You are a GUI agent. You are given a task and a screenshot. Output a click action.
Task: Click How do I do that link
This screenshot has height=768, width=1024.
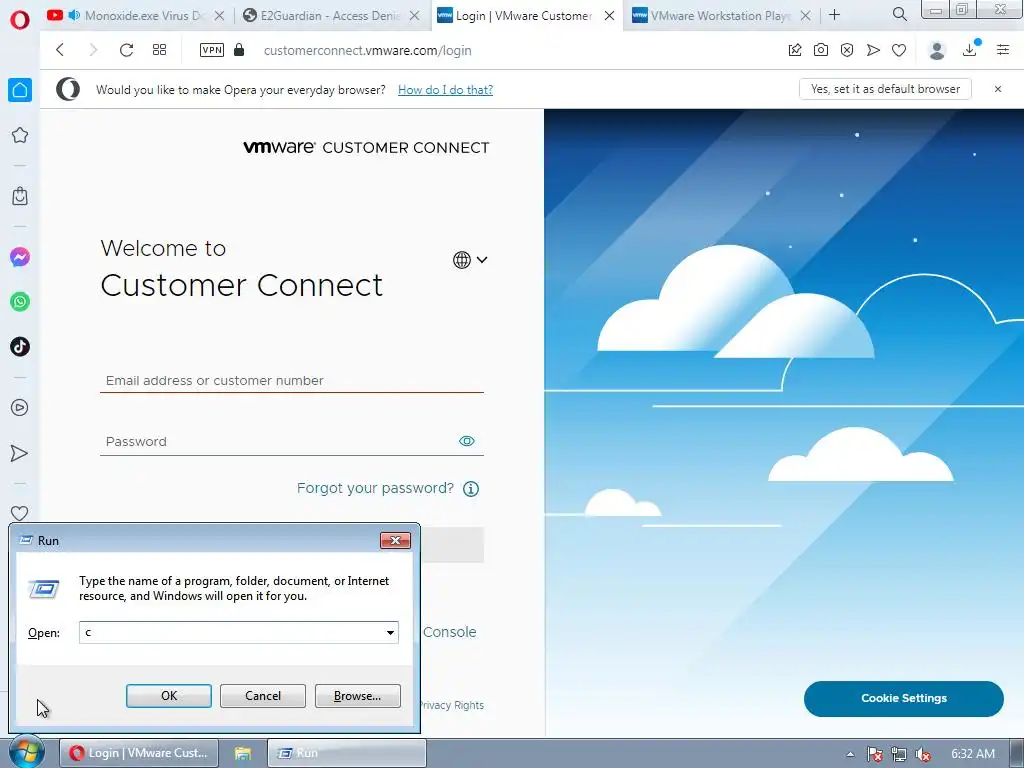(445, 89)
